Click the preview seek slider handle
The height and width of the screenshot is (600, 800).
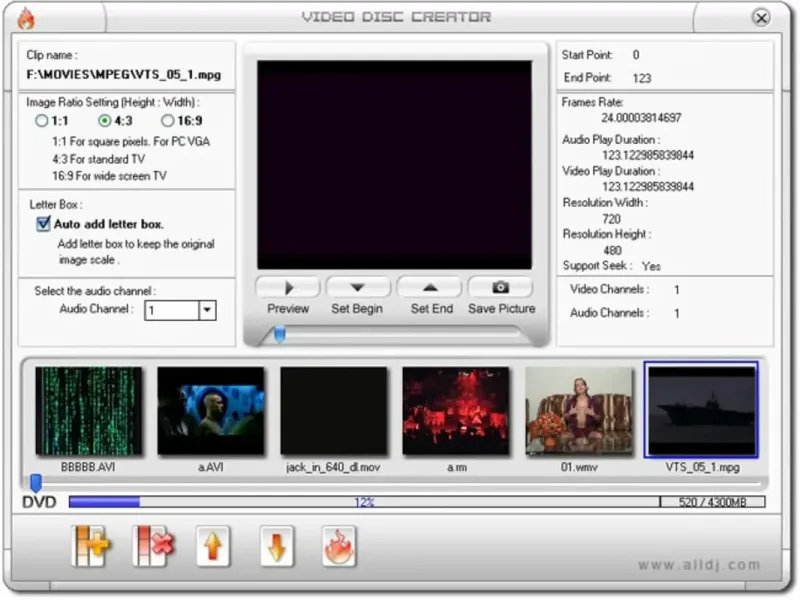click(280, 335)
